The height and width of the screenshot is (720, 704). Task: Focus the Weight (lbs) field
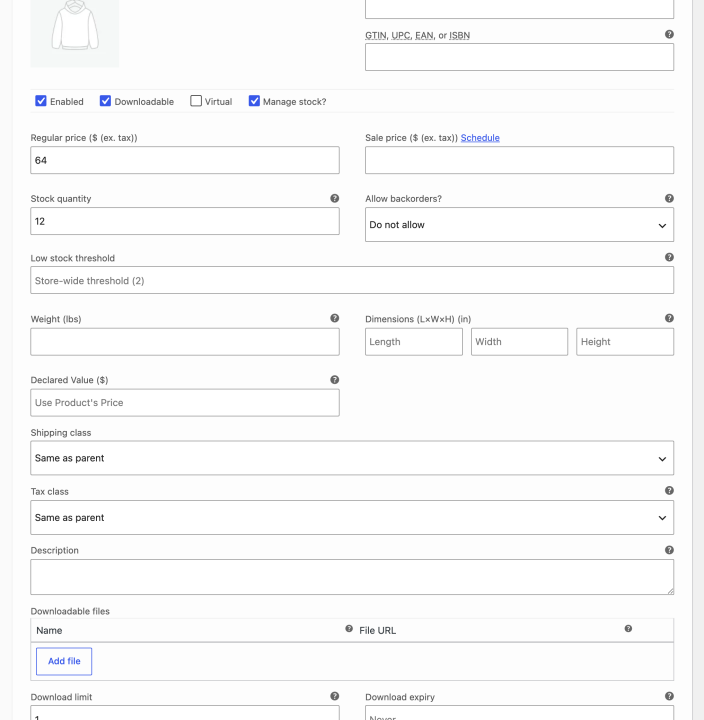(x=185, y=342)
